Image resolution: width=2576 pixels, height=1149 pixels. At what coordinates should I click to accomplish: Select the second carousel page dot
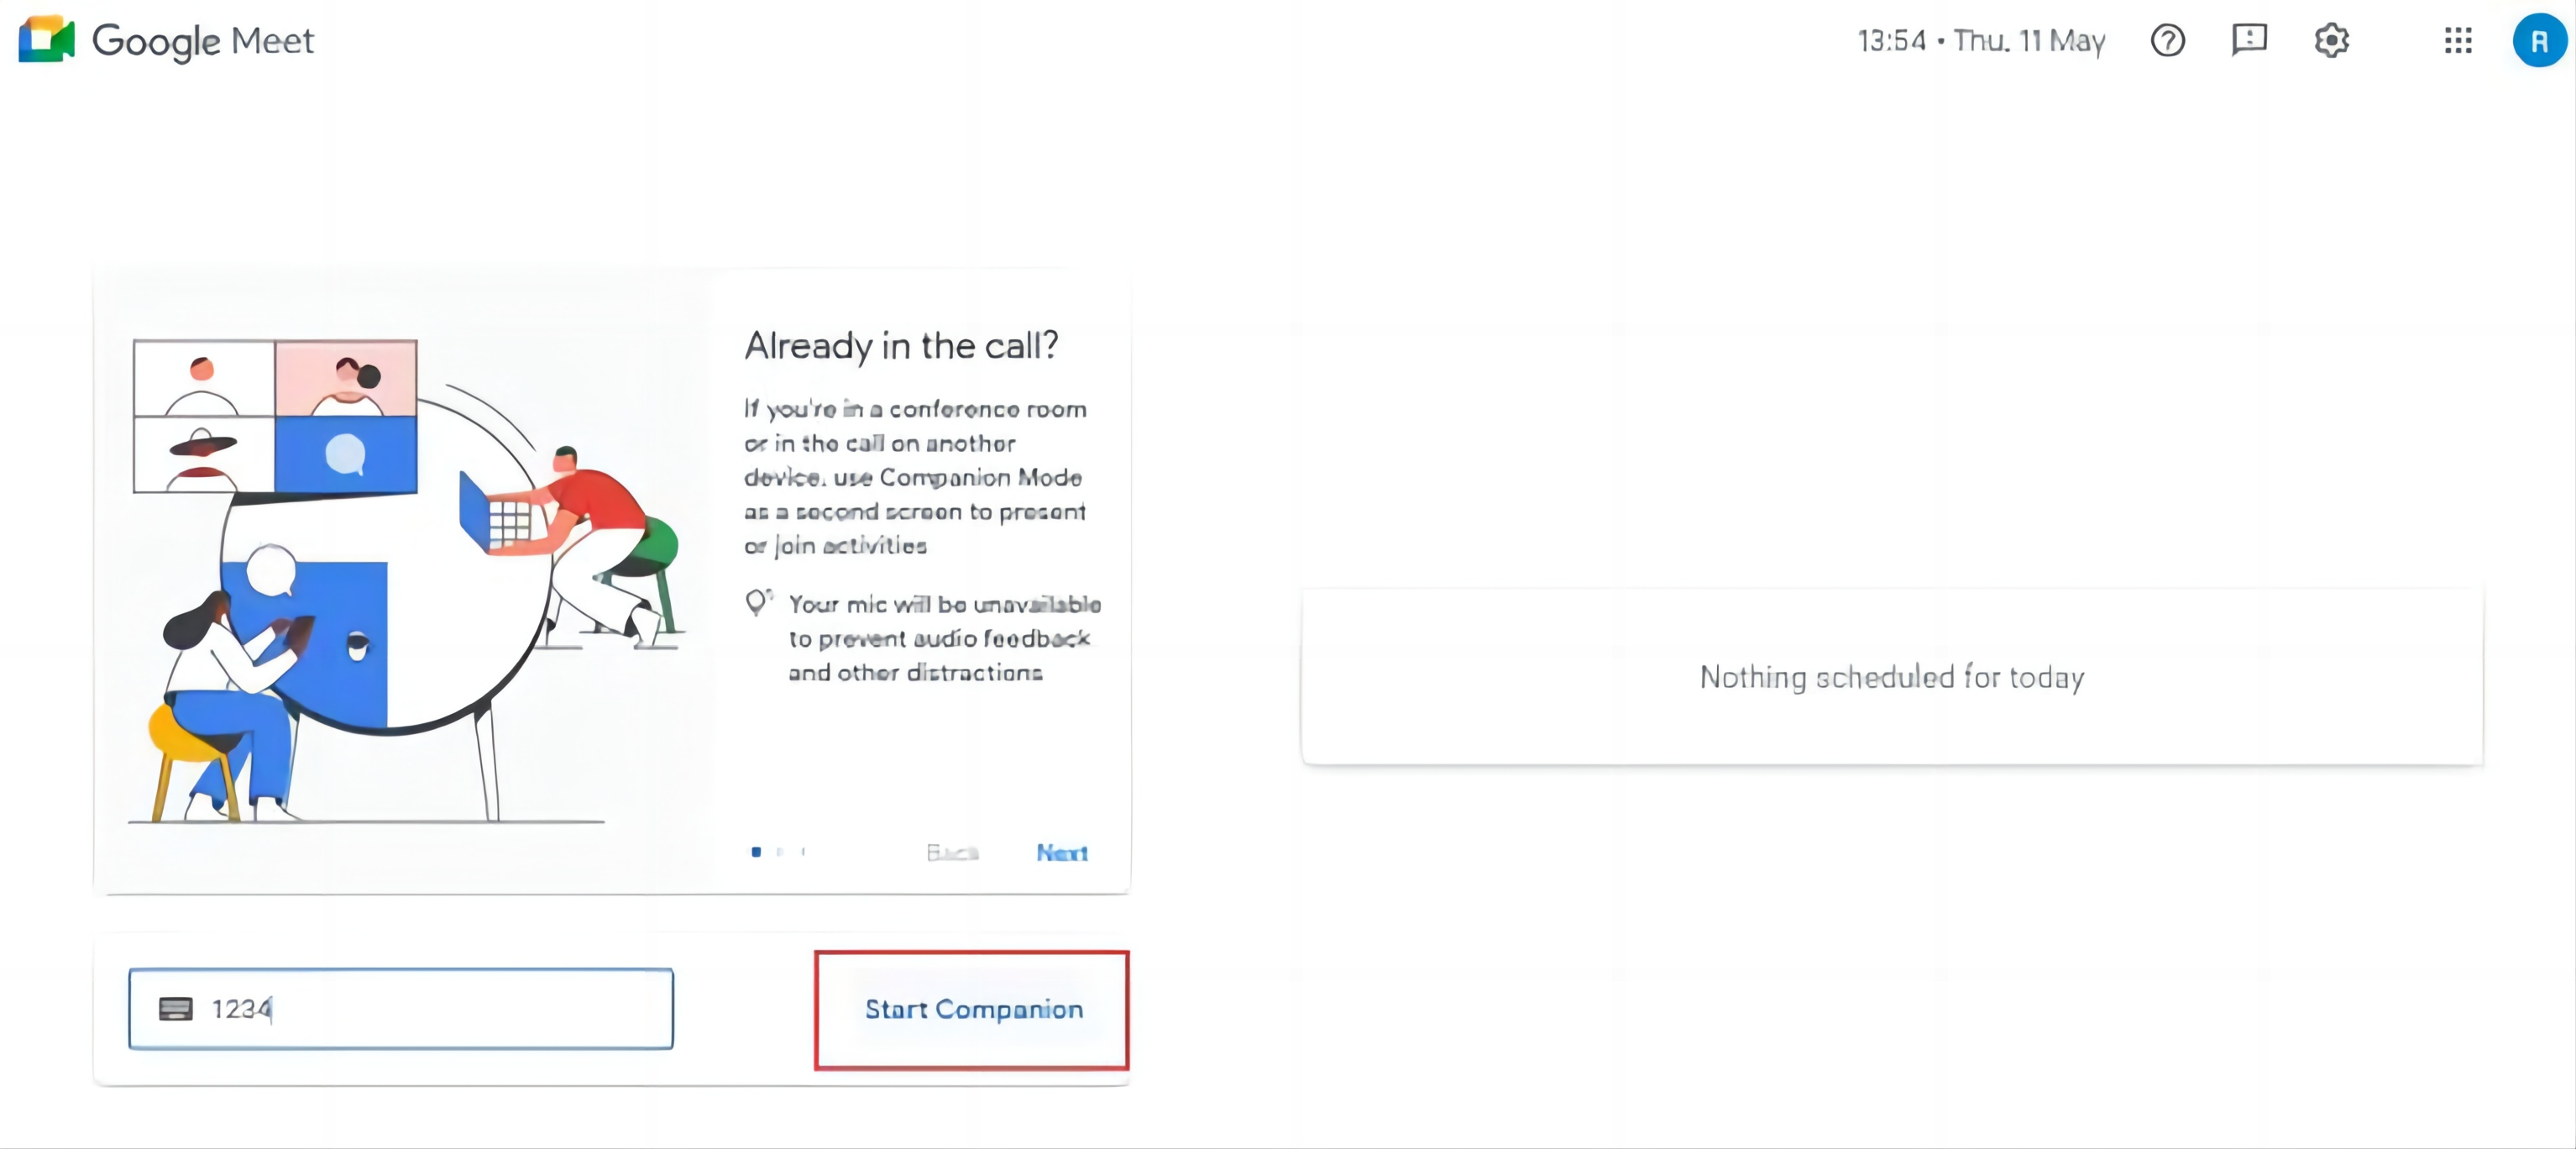tap(780, 852)
